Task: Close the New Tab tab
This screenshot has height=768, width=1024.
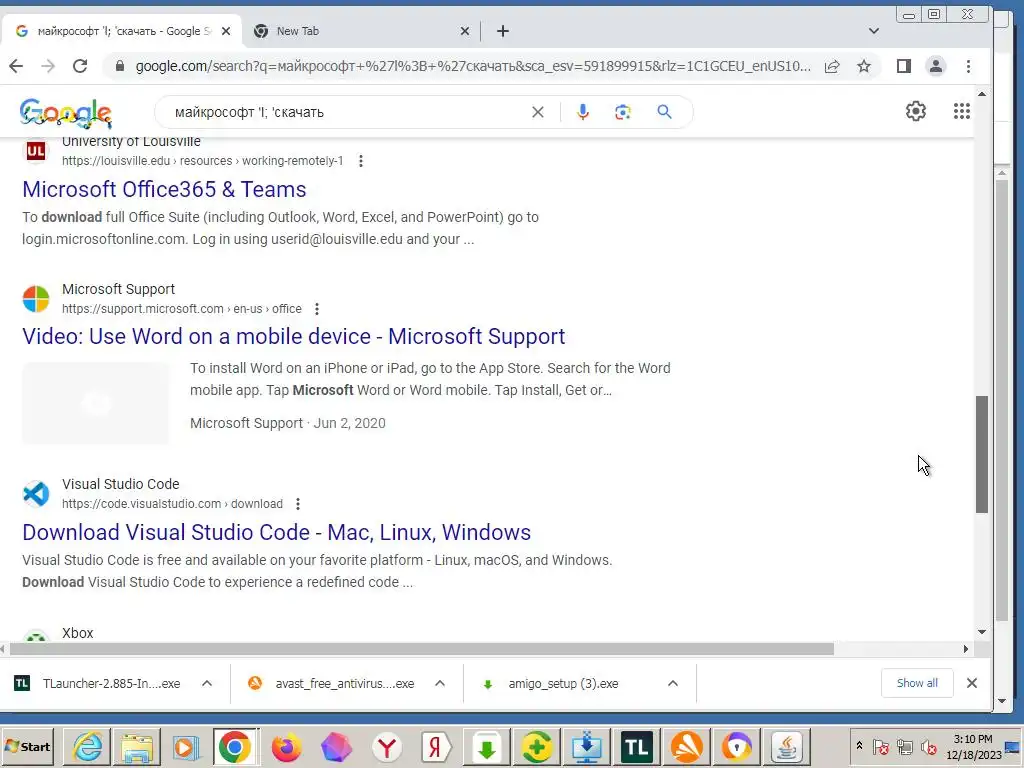Action: point(464,31)
